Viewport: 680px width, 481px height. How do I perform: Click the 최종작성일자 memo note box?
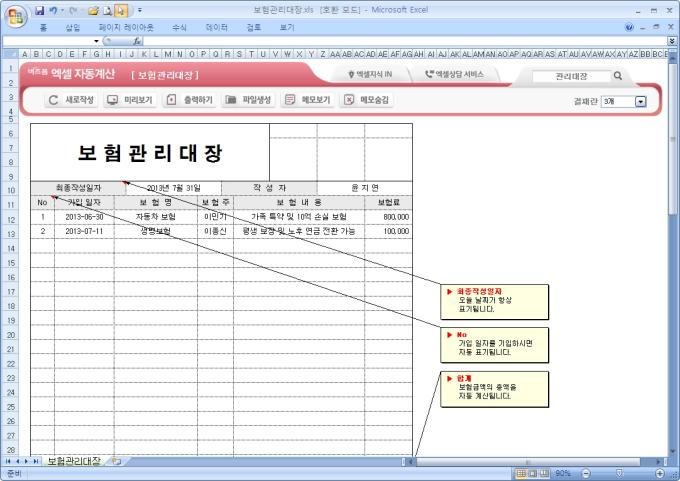[x=494, y=302]
